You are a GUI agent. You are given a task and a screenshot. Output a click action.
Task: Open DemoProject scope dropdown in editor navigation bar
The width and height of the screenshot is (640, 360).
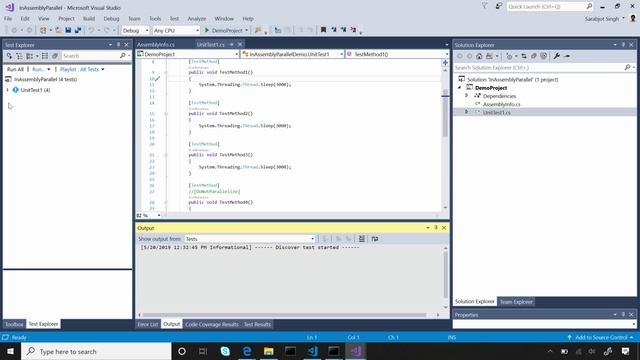tap(188, 54)
